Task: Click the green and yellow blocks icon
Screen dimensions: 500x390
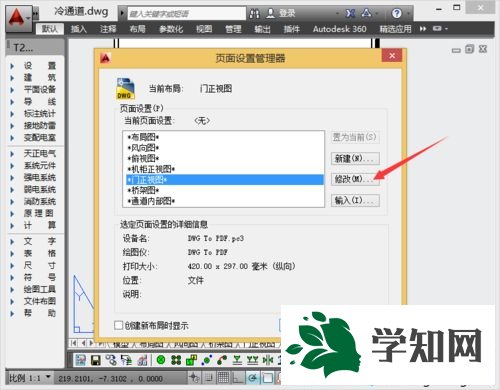Action: (191, 360)
